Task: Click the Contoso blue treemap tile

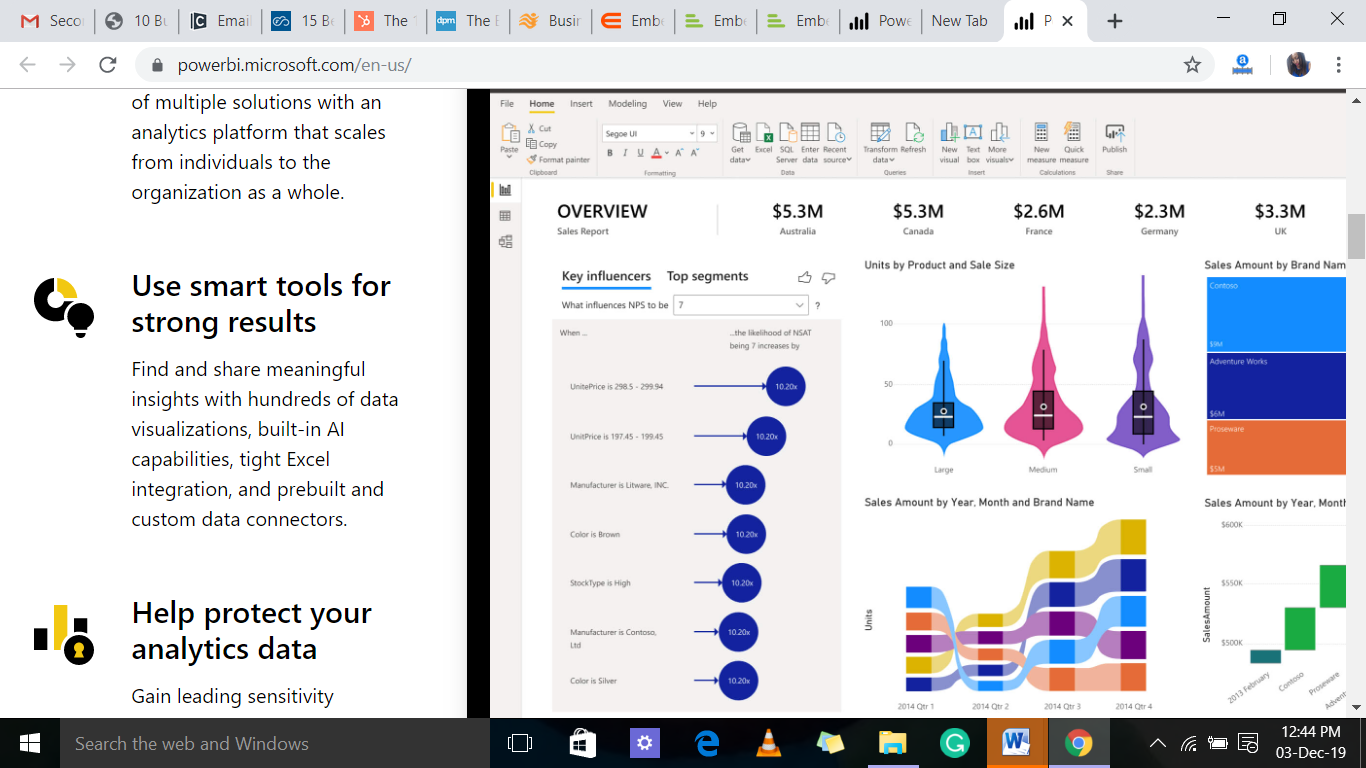Action: coord(1276,314)
